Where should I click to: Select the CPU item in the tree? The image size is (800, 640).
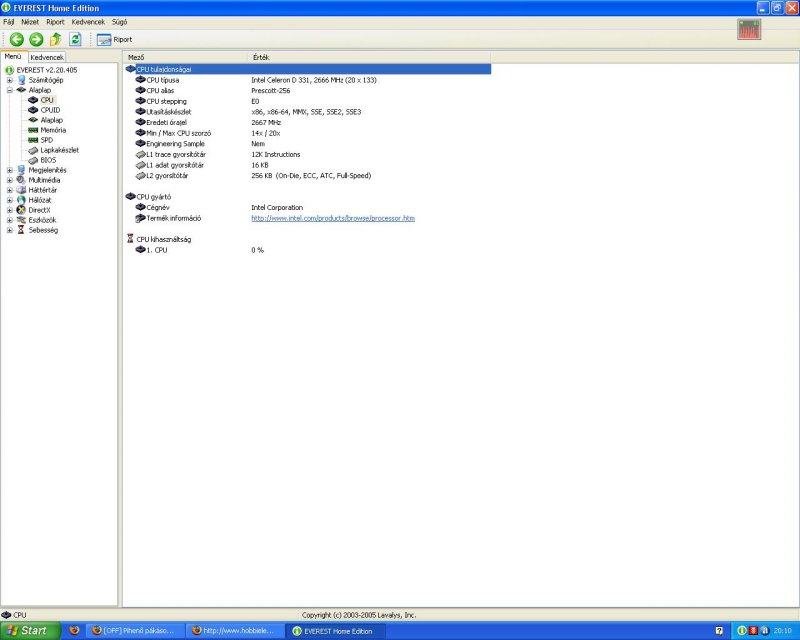47,100
